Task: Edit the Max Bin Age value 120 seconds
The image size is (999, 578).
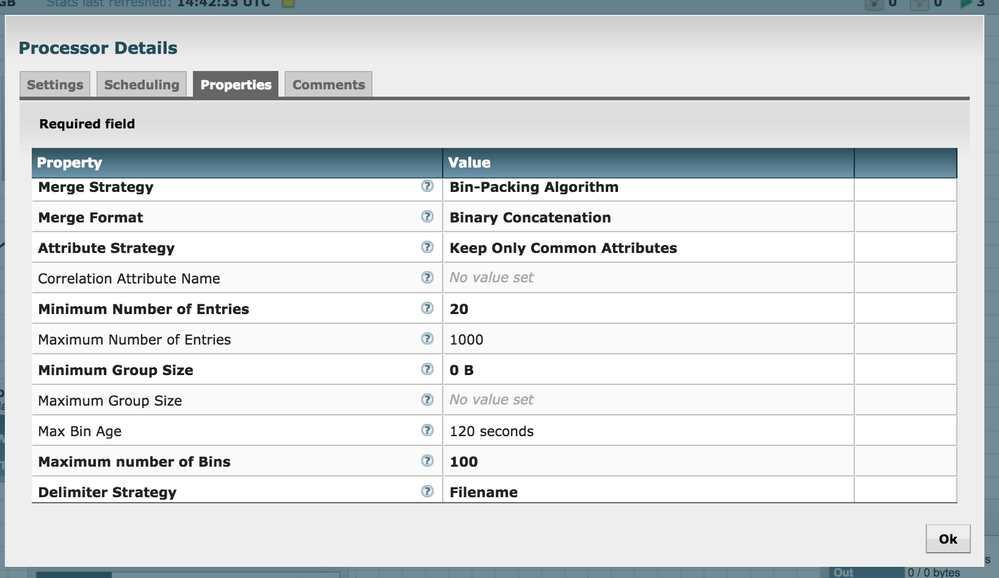Action: [649, 431]
